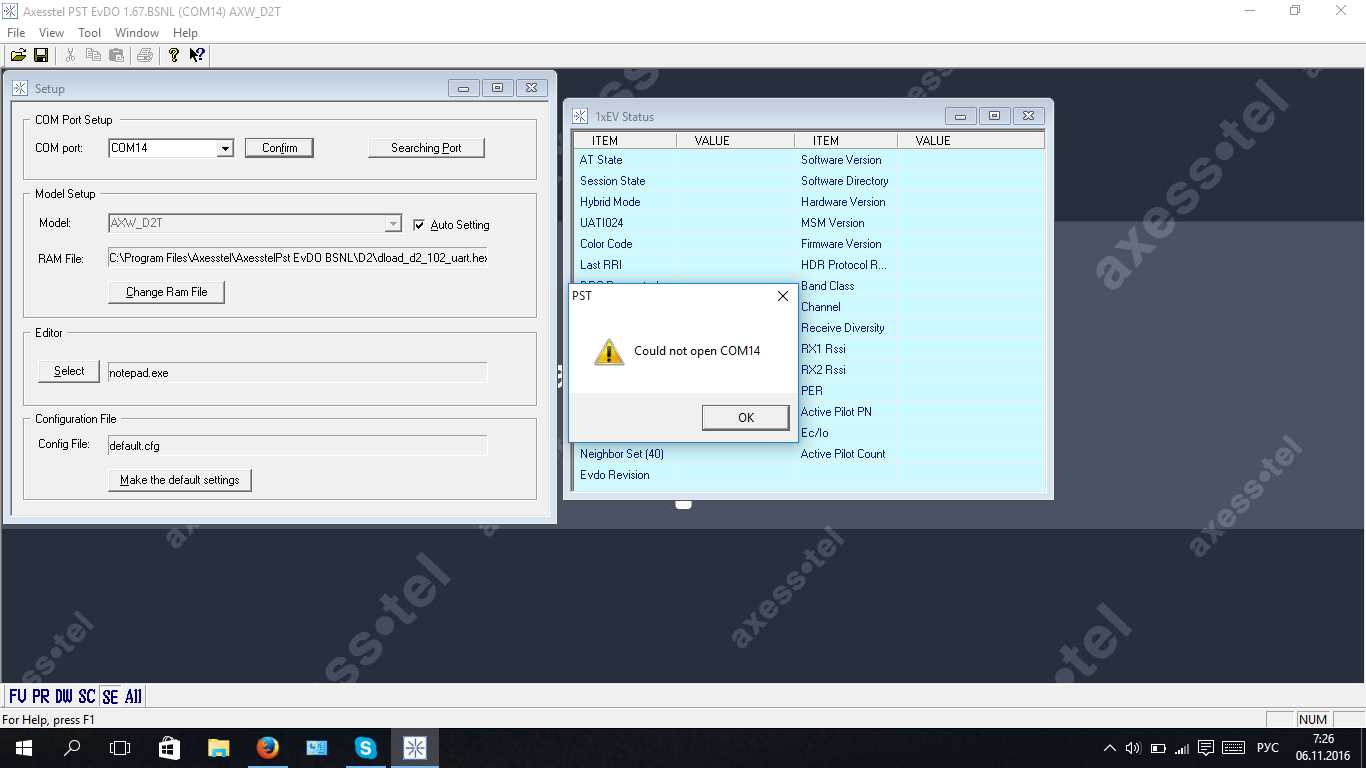Switch to the PR tab
Viewport: 1366px width, 768px height.
coord(40,696)
